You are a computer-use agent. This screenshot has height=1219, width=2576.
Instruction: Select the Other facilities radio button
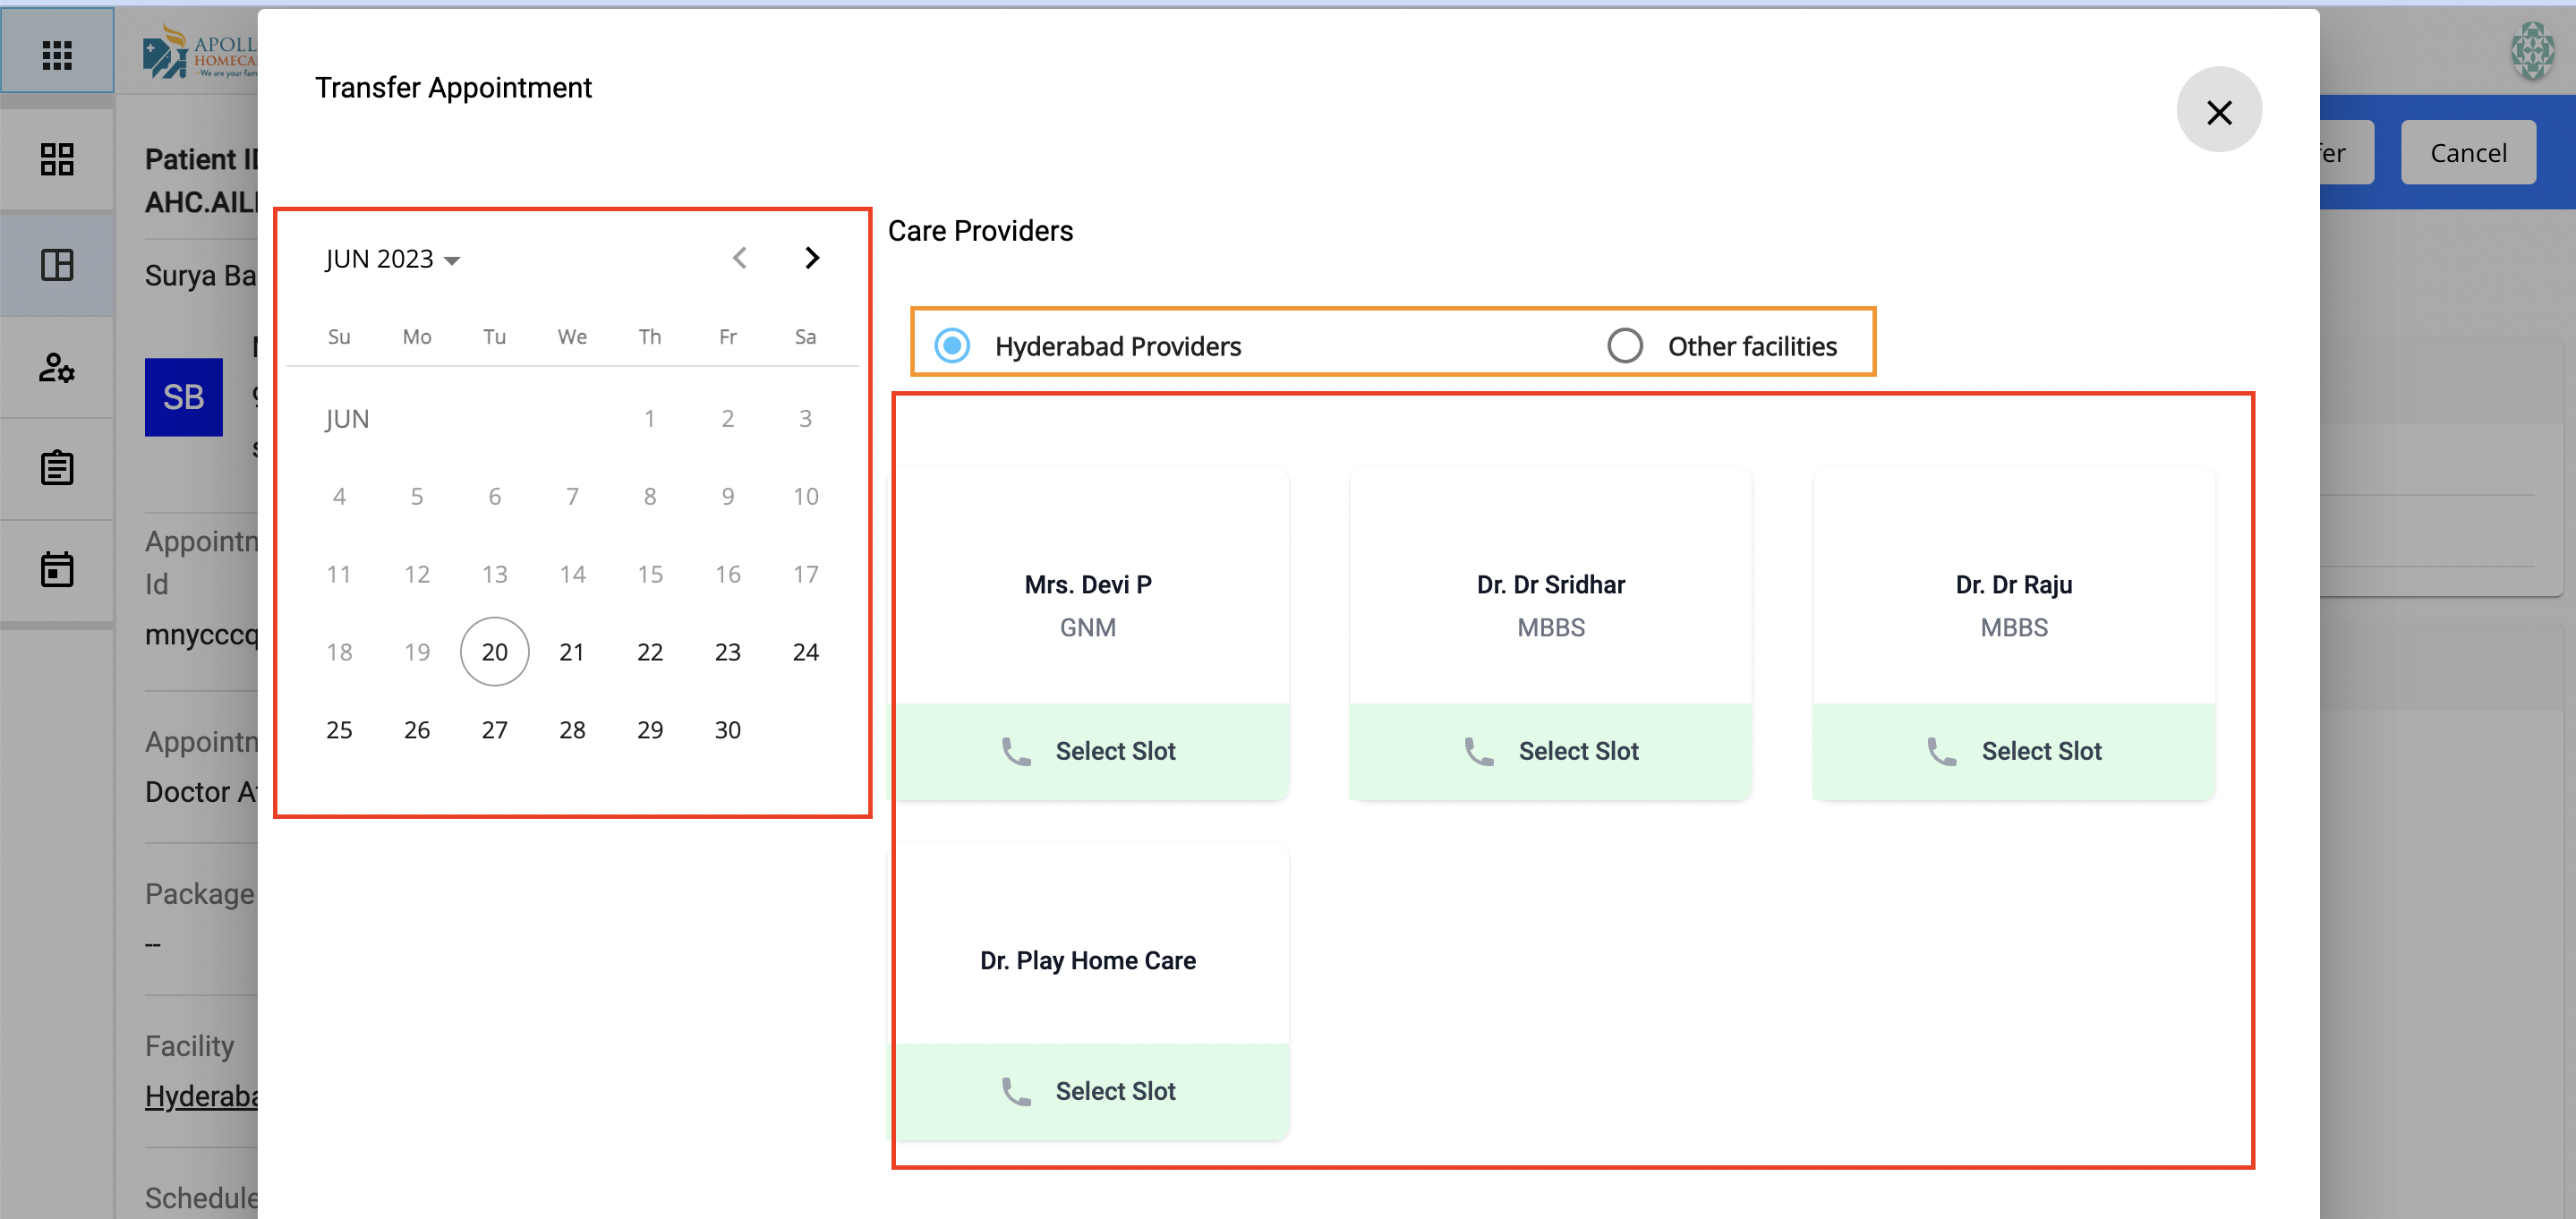[1624, 346]
